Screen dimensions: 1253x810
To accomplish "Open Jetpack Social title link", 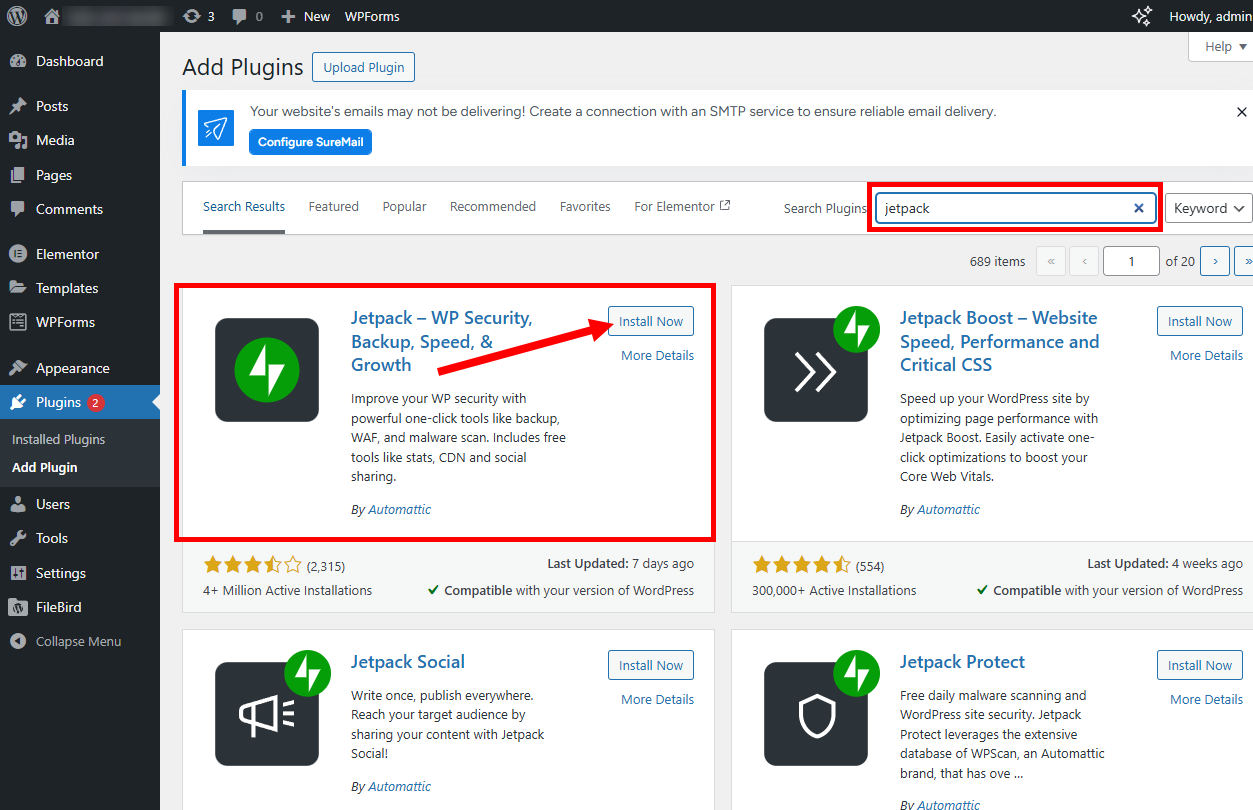I will click(408, 662).
